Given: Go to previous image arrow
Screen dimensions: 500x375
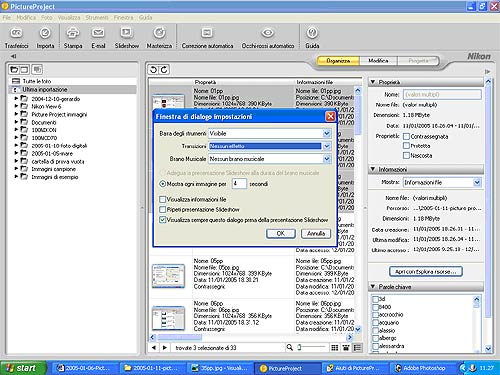Looking at the screenshot, I should click(x=154, y=348).
